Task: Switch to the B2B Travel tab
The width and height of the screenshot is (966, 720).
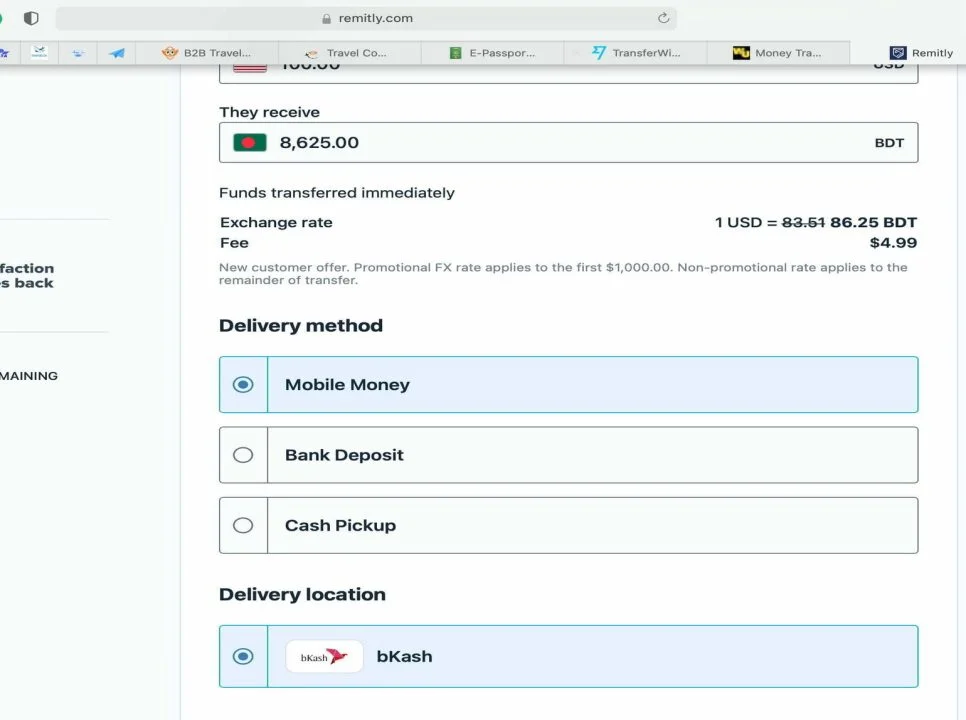Action: coord(206,53)
